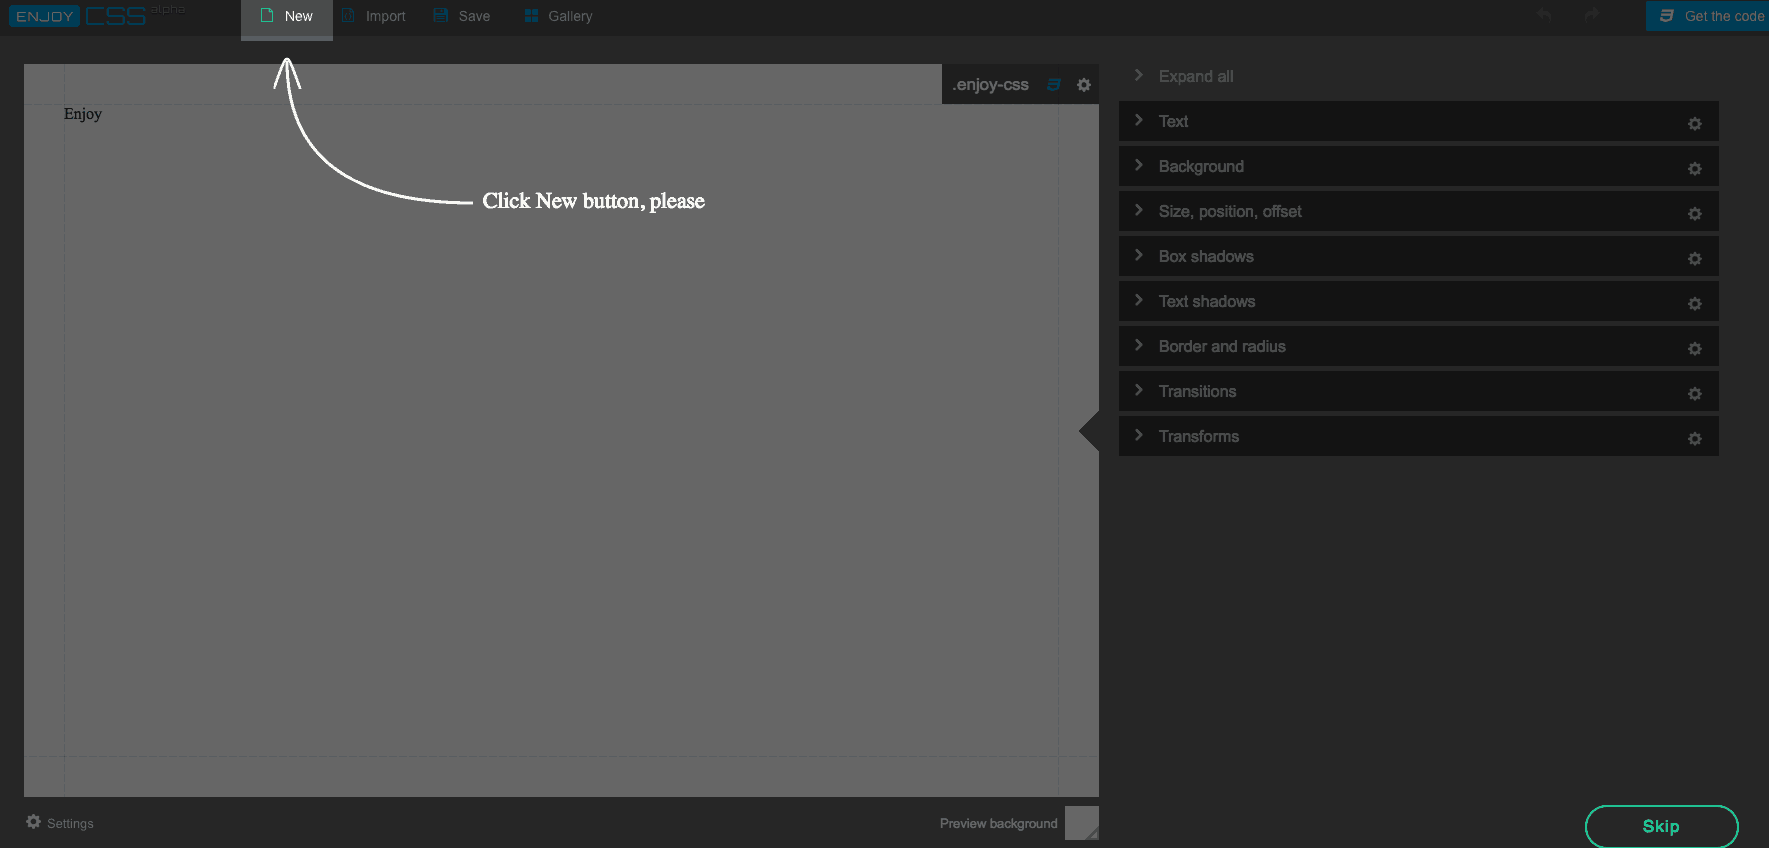Click gear icon in Border and radius row
The image size is (1769, 848).
point(1695,349)
